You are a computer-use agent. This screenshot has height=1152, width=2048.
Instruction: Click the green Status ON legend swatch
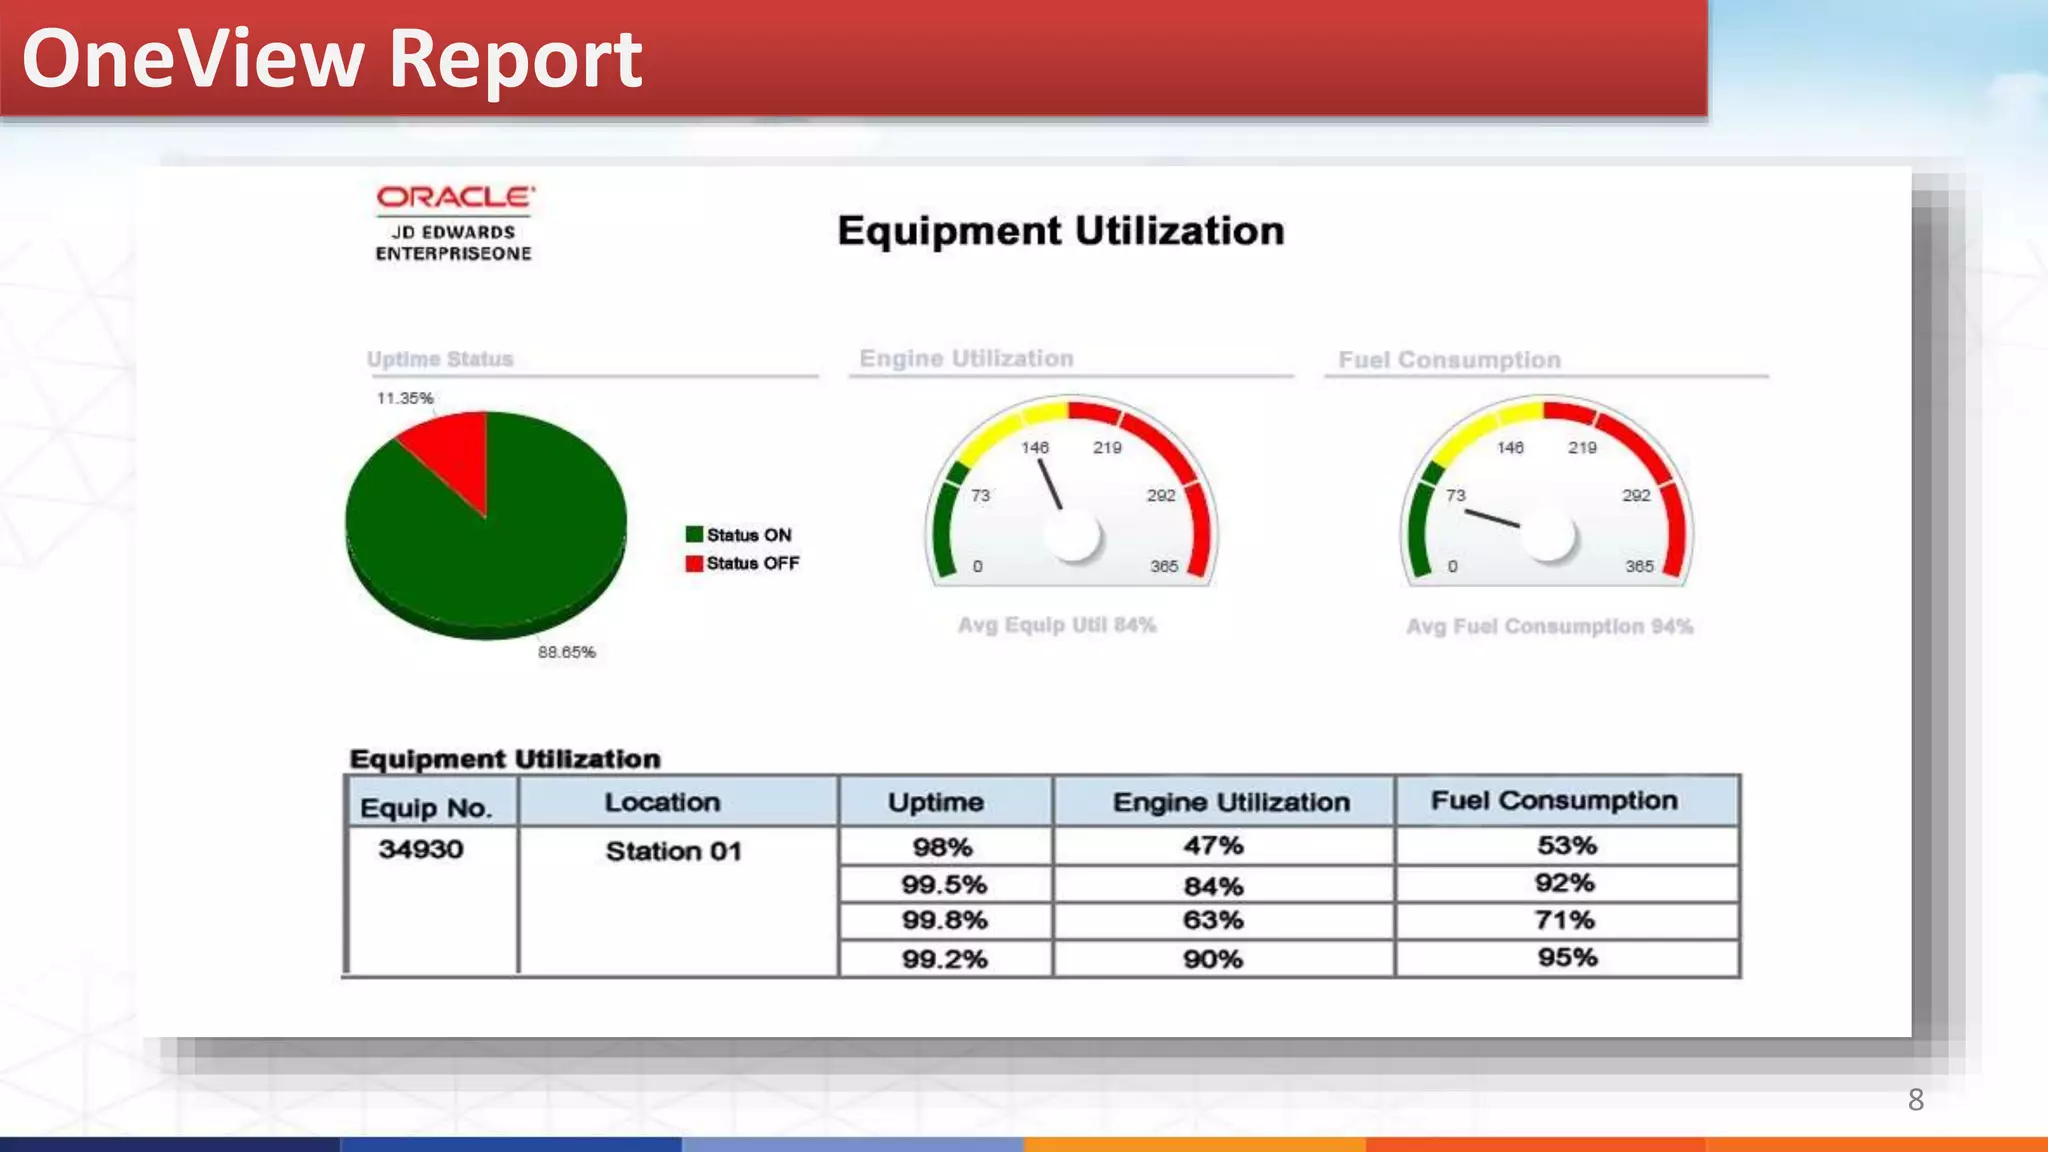pyautogui.click(x=694, y=534)
